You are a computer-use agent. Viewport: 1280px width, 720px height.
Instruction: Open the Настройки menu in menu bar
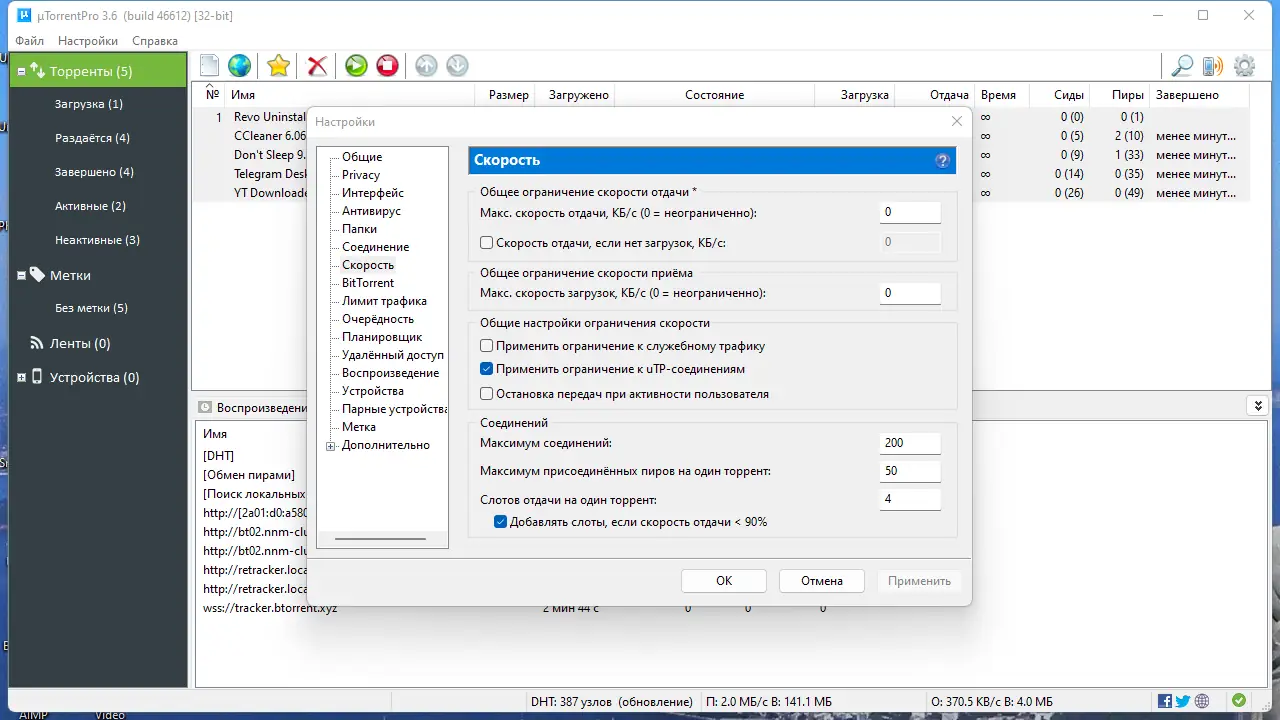[x=88, y=41]
